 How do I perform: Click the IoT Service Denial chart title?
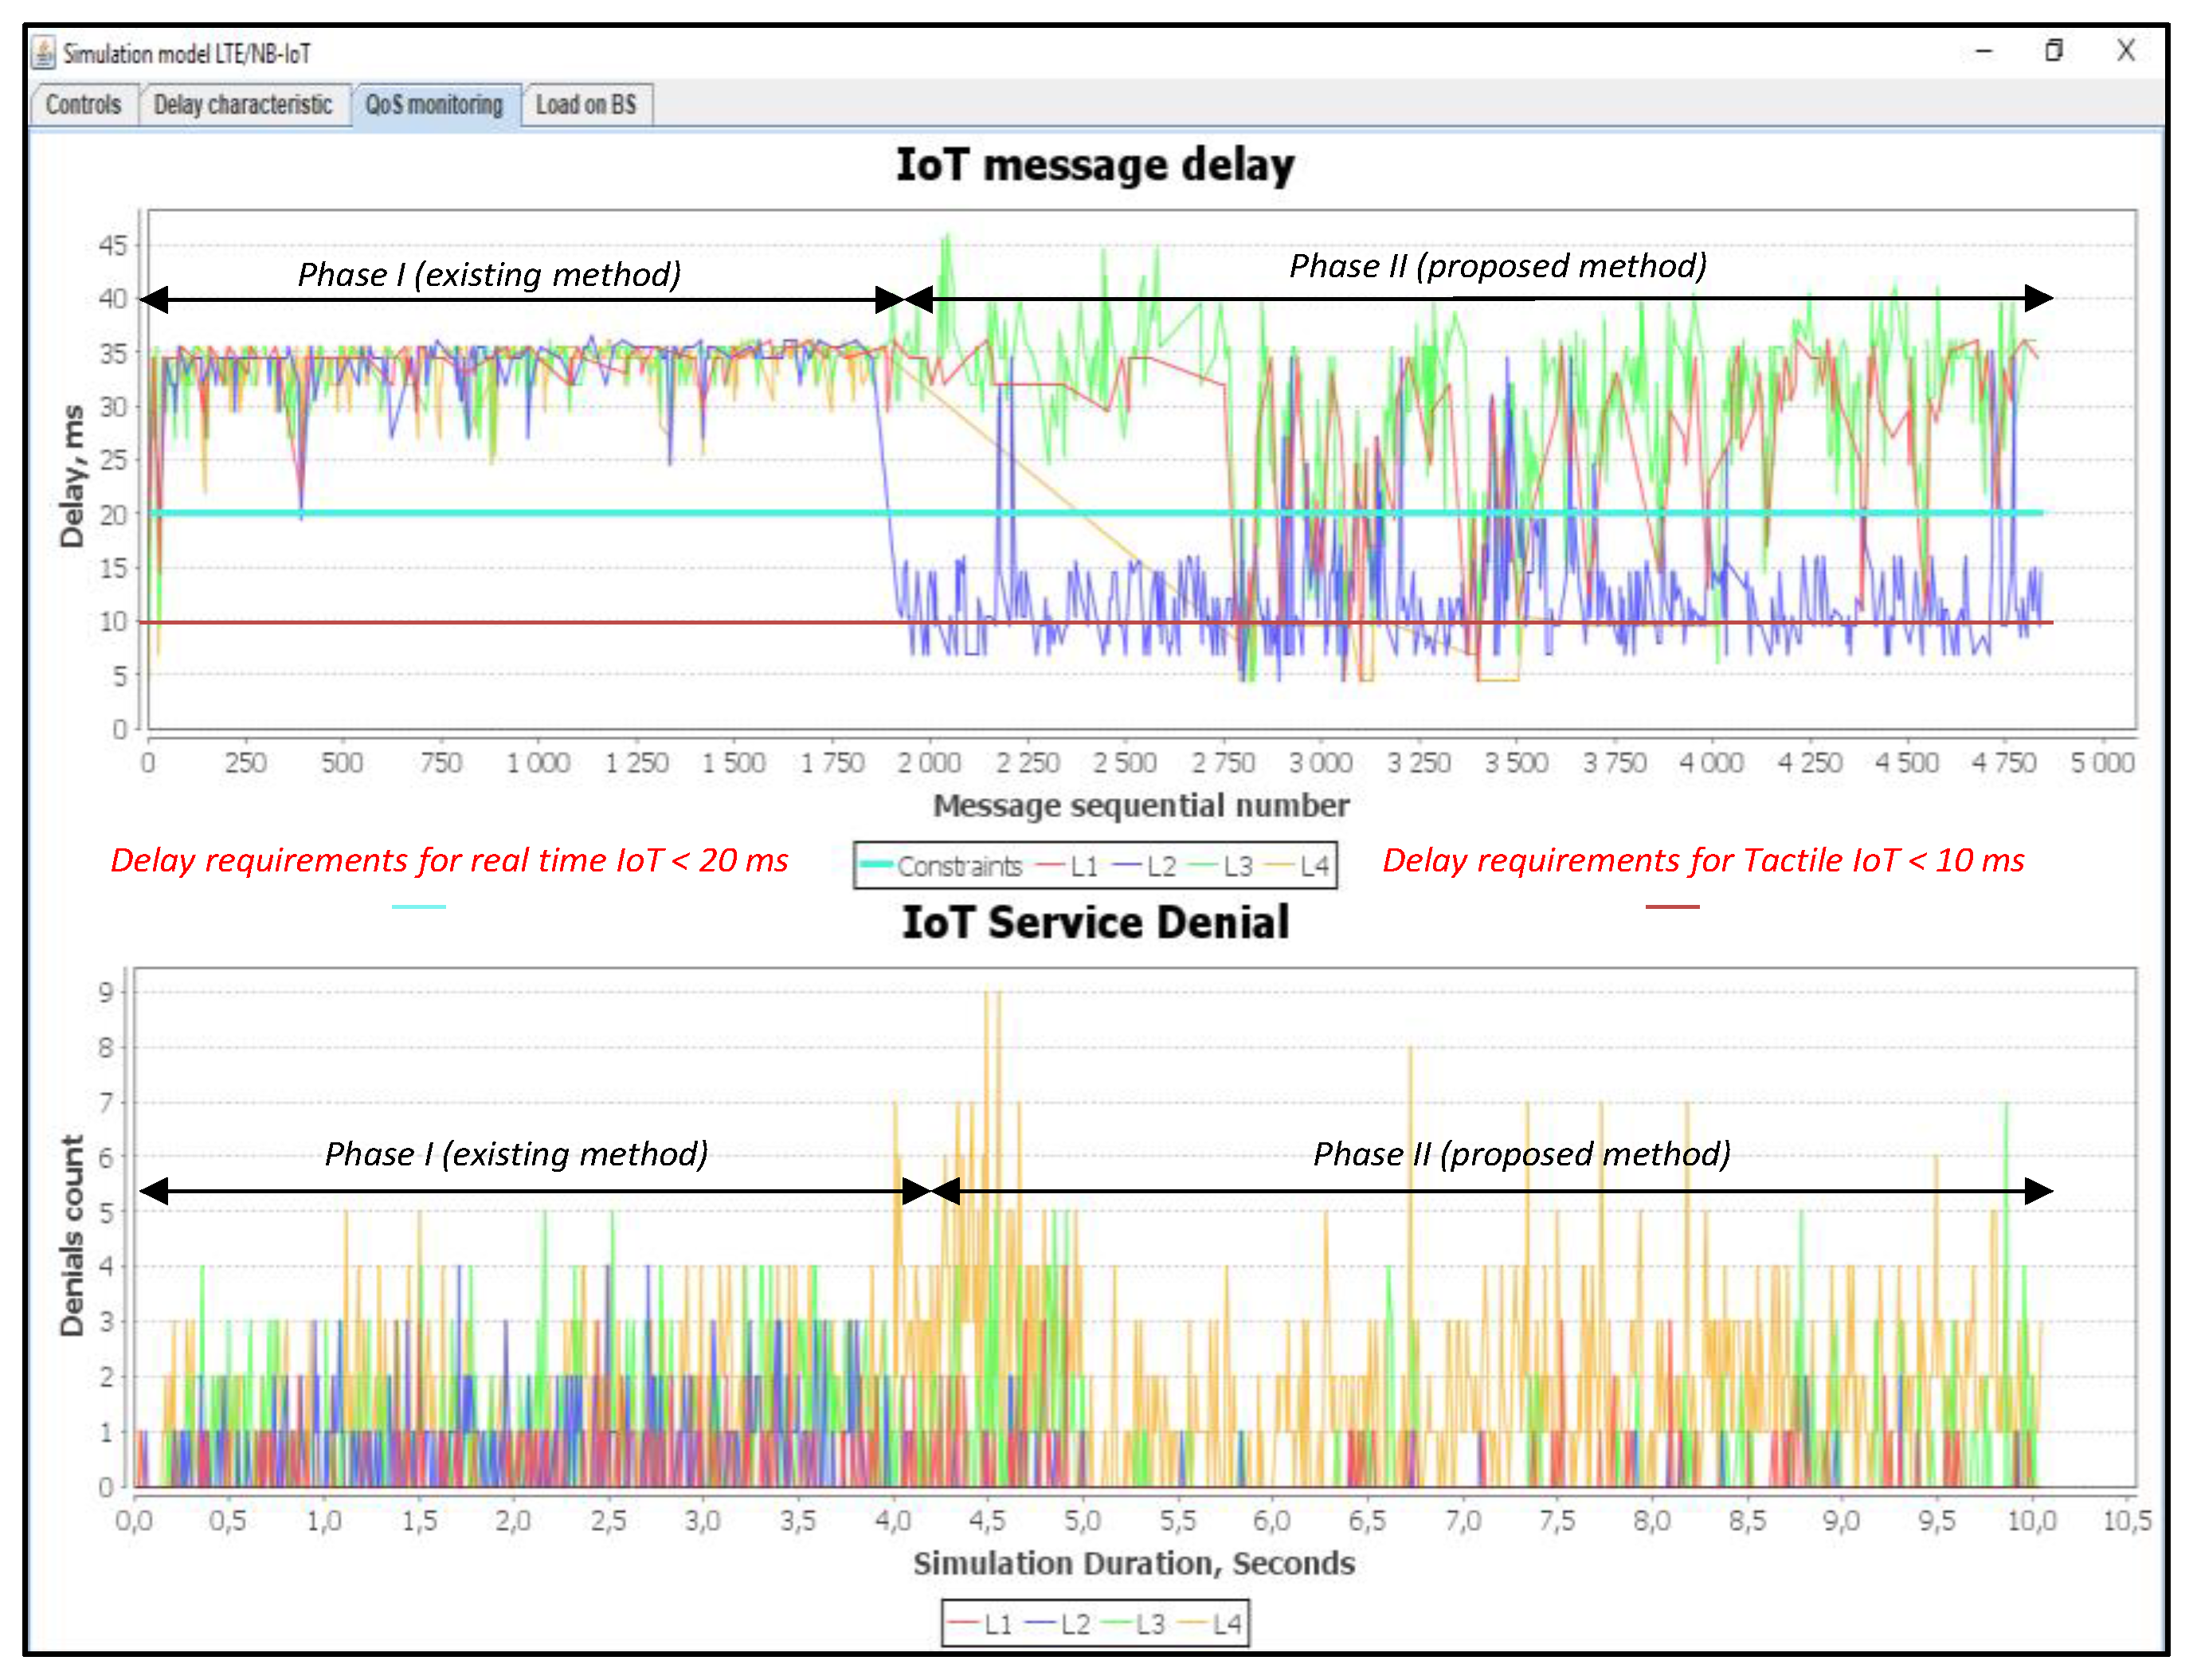(1095, 922)
